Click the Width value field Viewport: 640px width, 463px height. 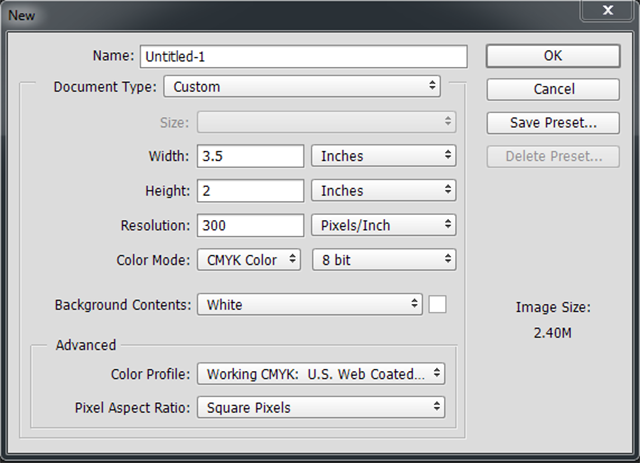click(251, 156)
